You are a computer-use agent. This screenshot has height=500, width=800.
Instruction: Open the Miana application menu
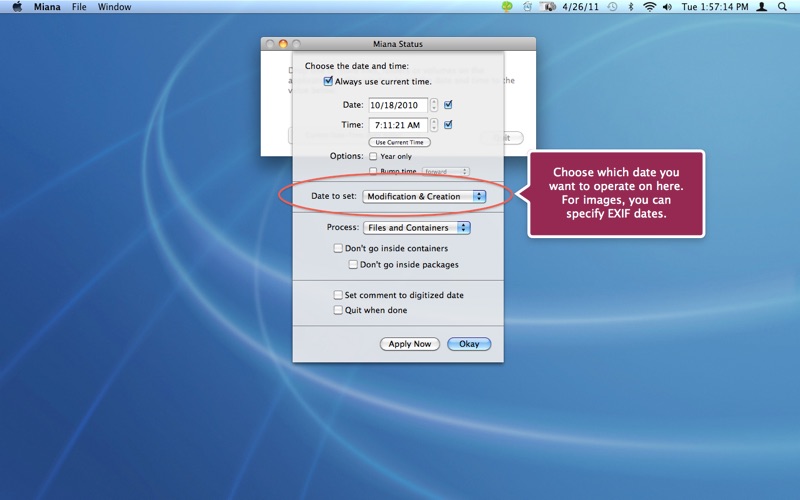[x=47, y=7]
